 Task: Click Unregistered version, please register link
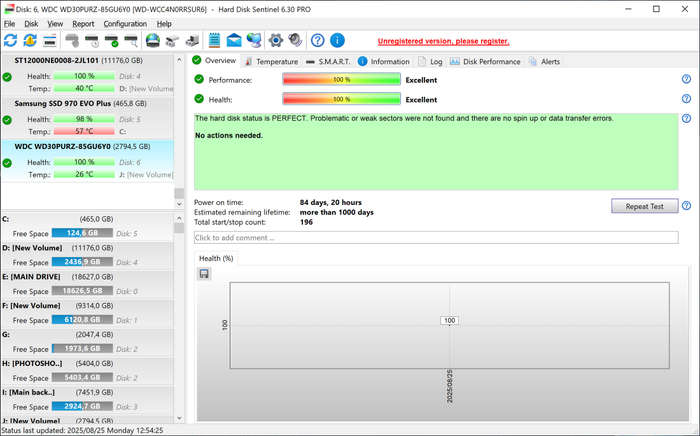point(443,41)
